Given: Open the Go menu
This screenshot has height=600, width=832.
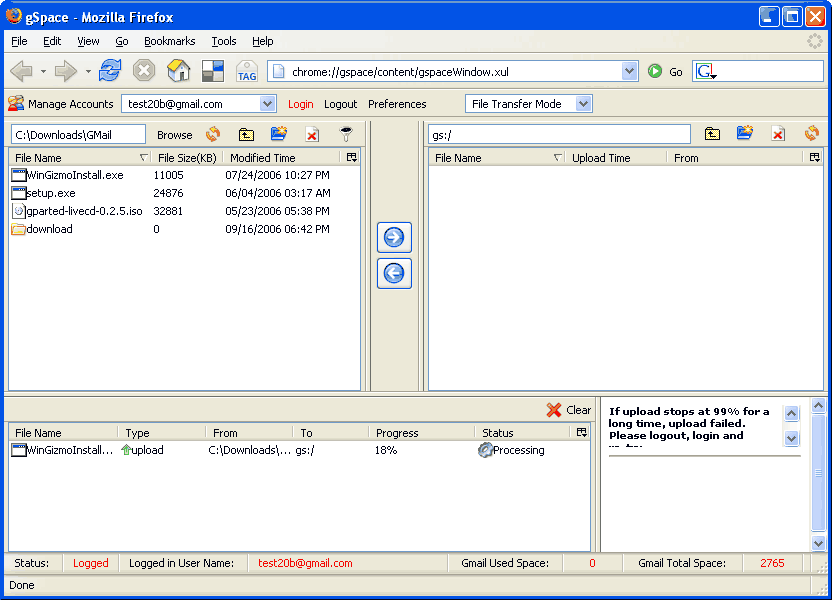Looking at the screenshot, I should click(122, 41).
